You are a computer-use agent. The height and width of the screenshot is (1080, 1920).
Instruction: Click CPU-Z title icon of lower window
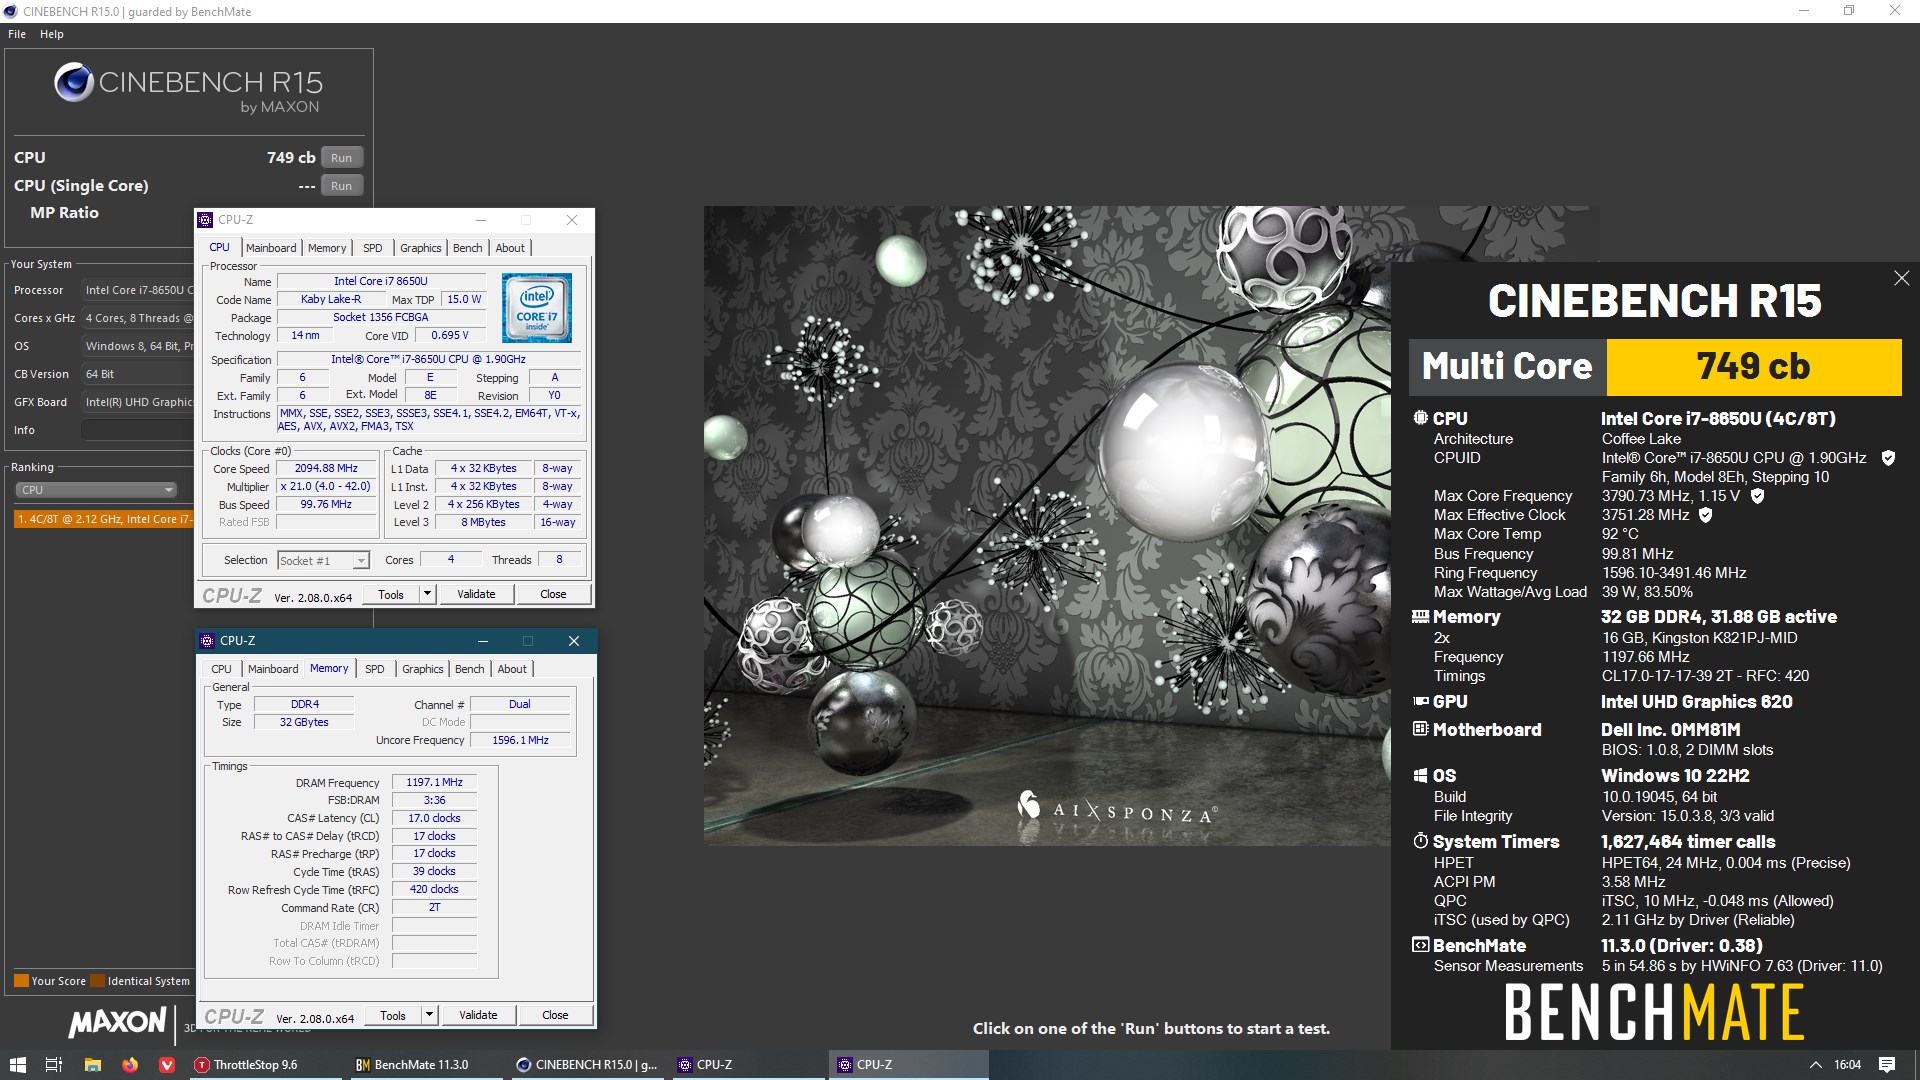[207, 641]
